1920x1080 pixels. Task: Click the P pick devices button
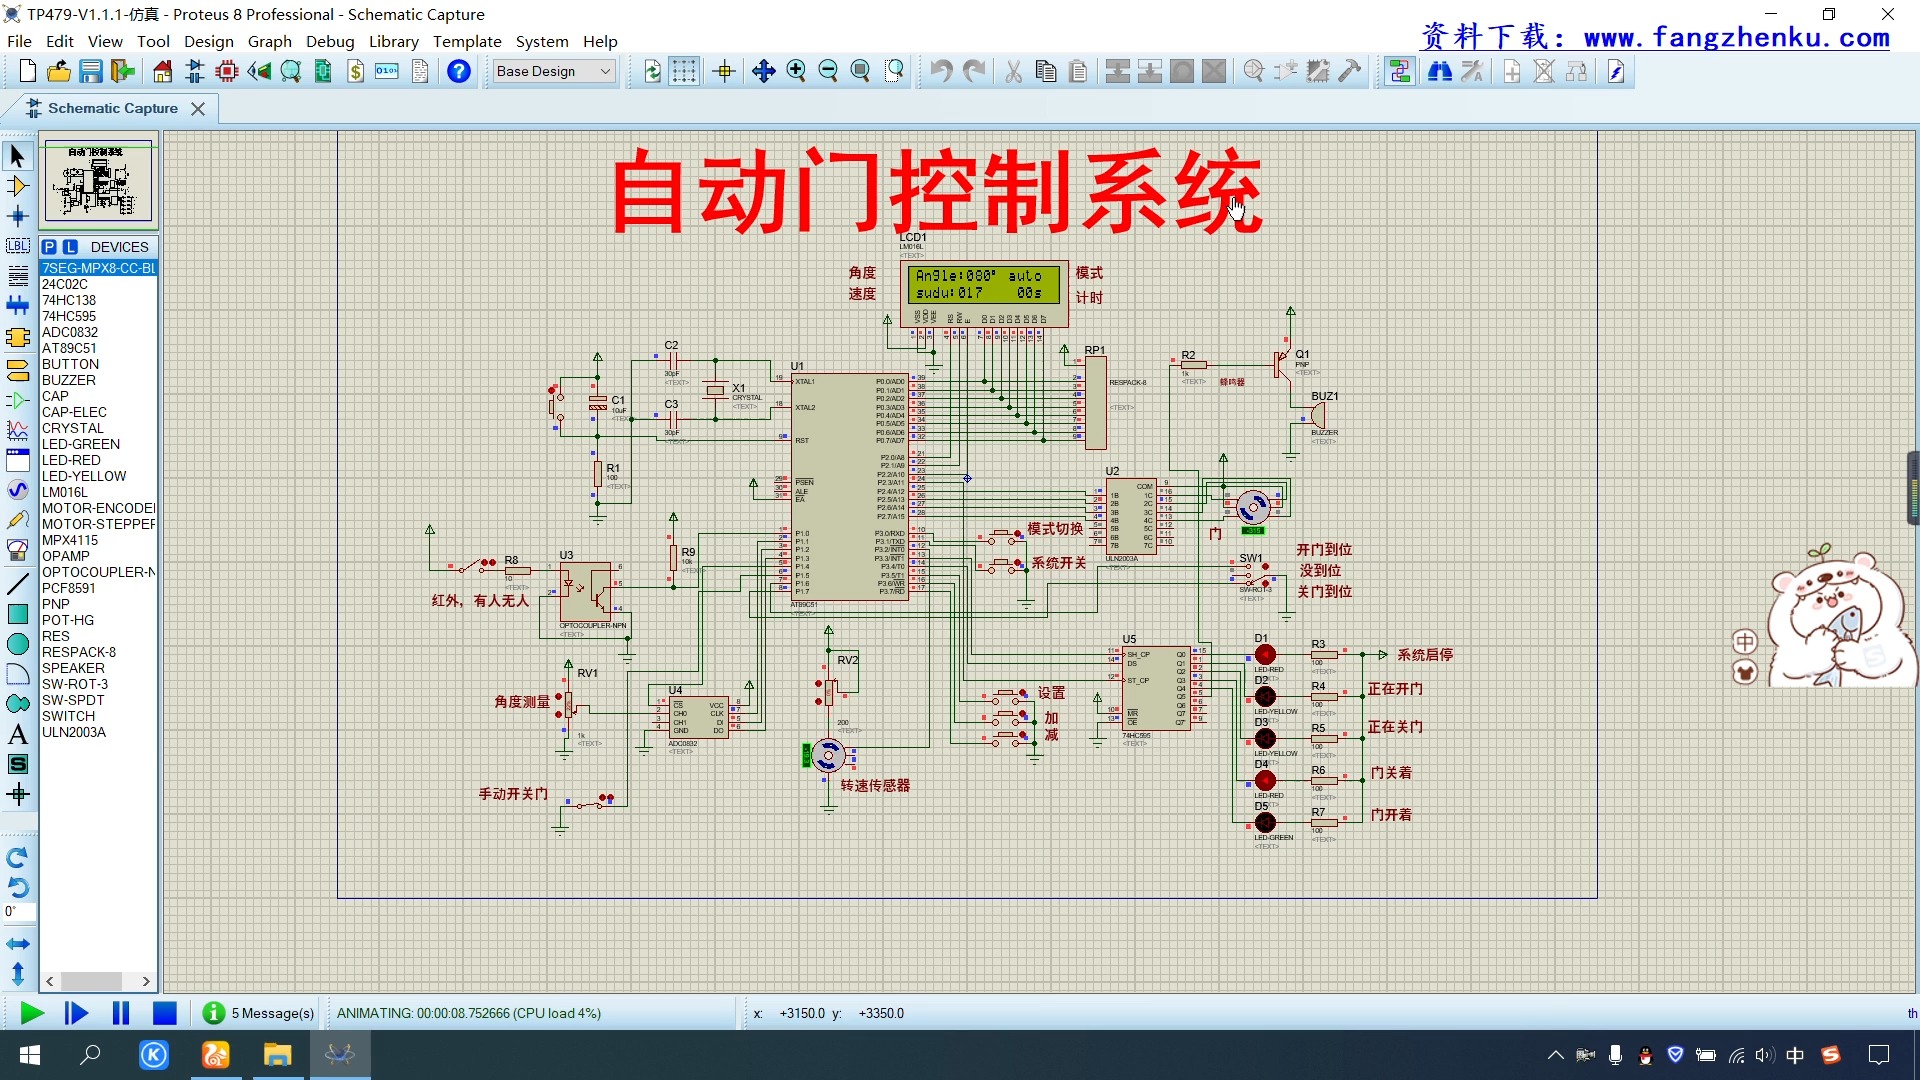tap(49, 247)
